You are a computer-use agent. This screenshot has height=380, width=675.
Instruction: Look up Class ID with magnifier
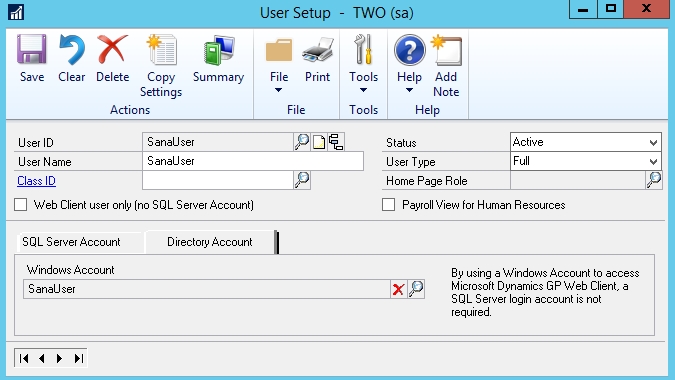tap(301, 180)
